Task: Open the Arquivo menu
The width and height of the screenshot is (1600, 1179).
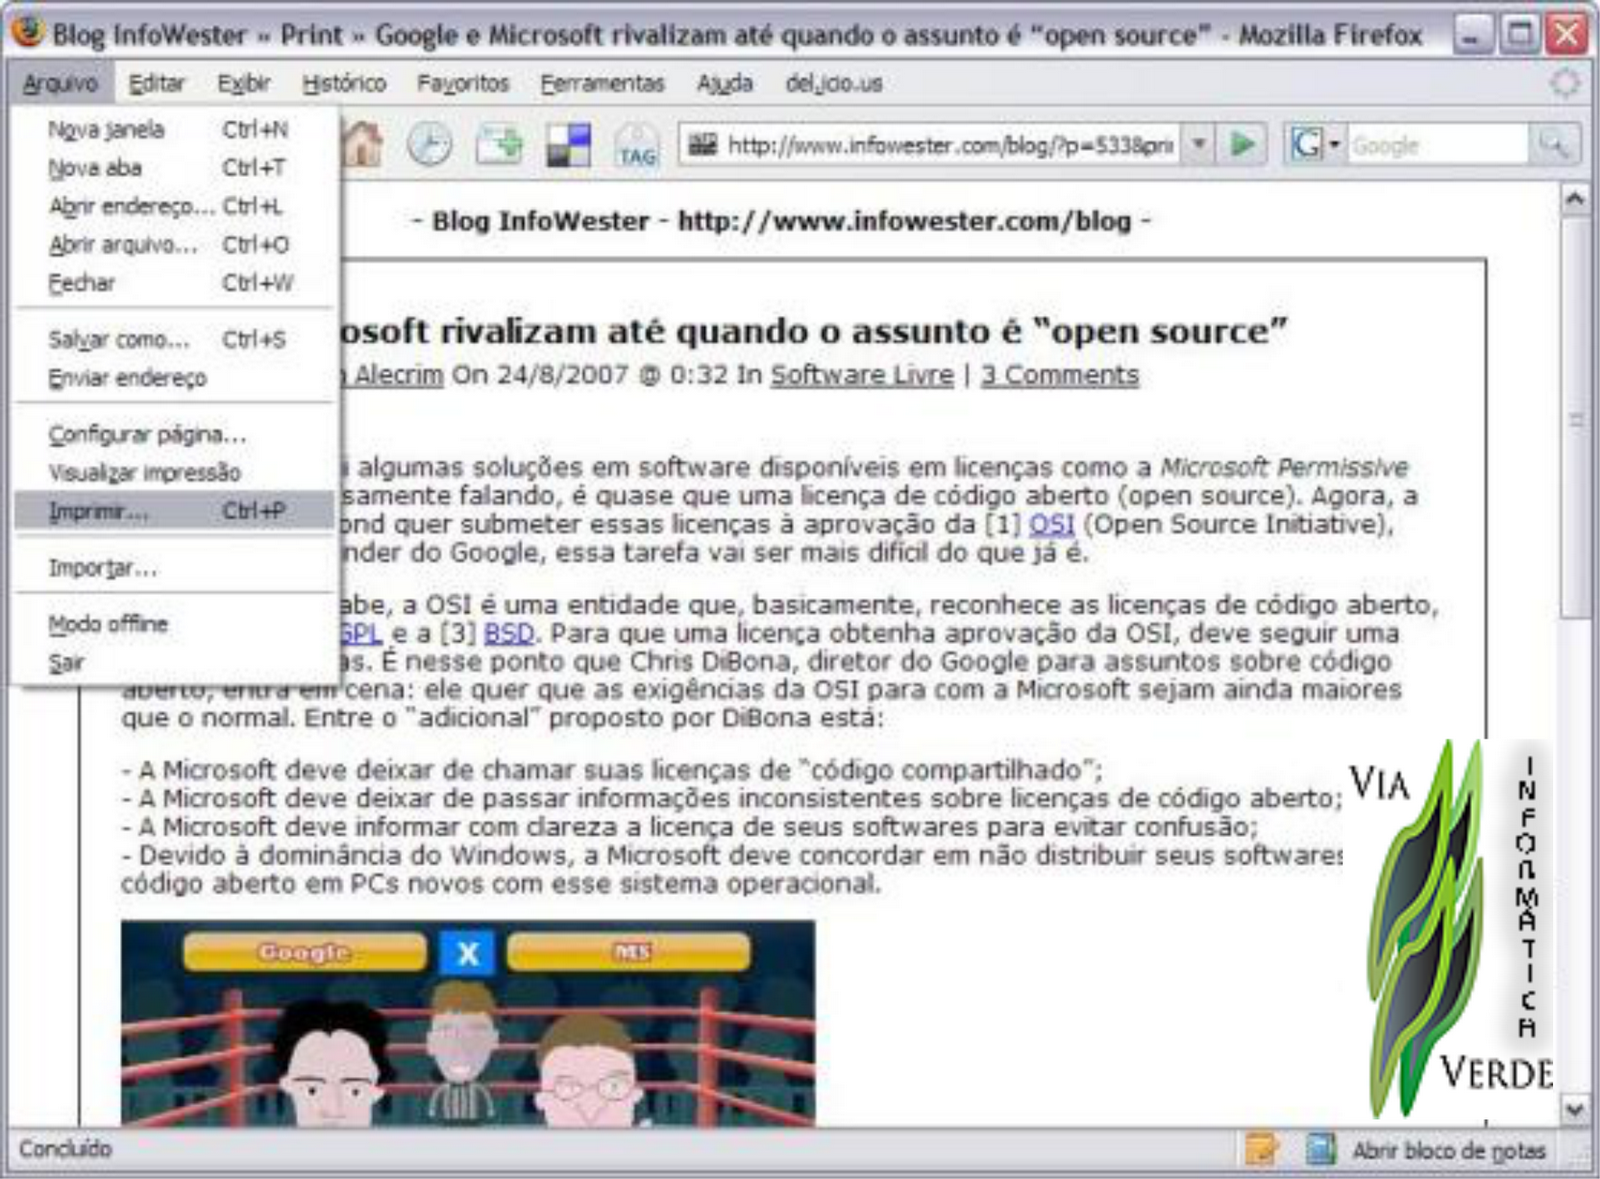Action: pyautogui.click(x=60, y=83)
